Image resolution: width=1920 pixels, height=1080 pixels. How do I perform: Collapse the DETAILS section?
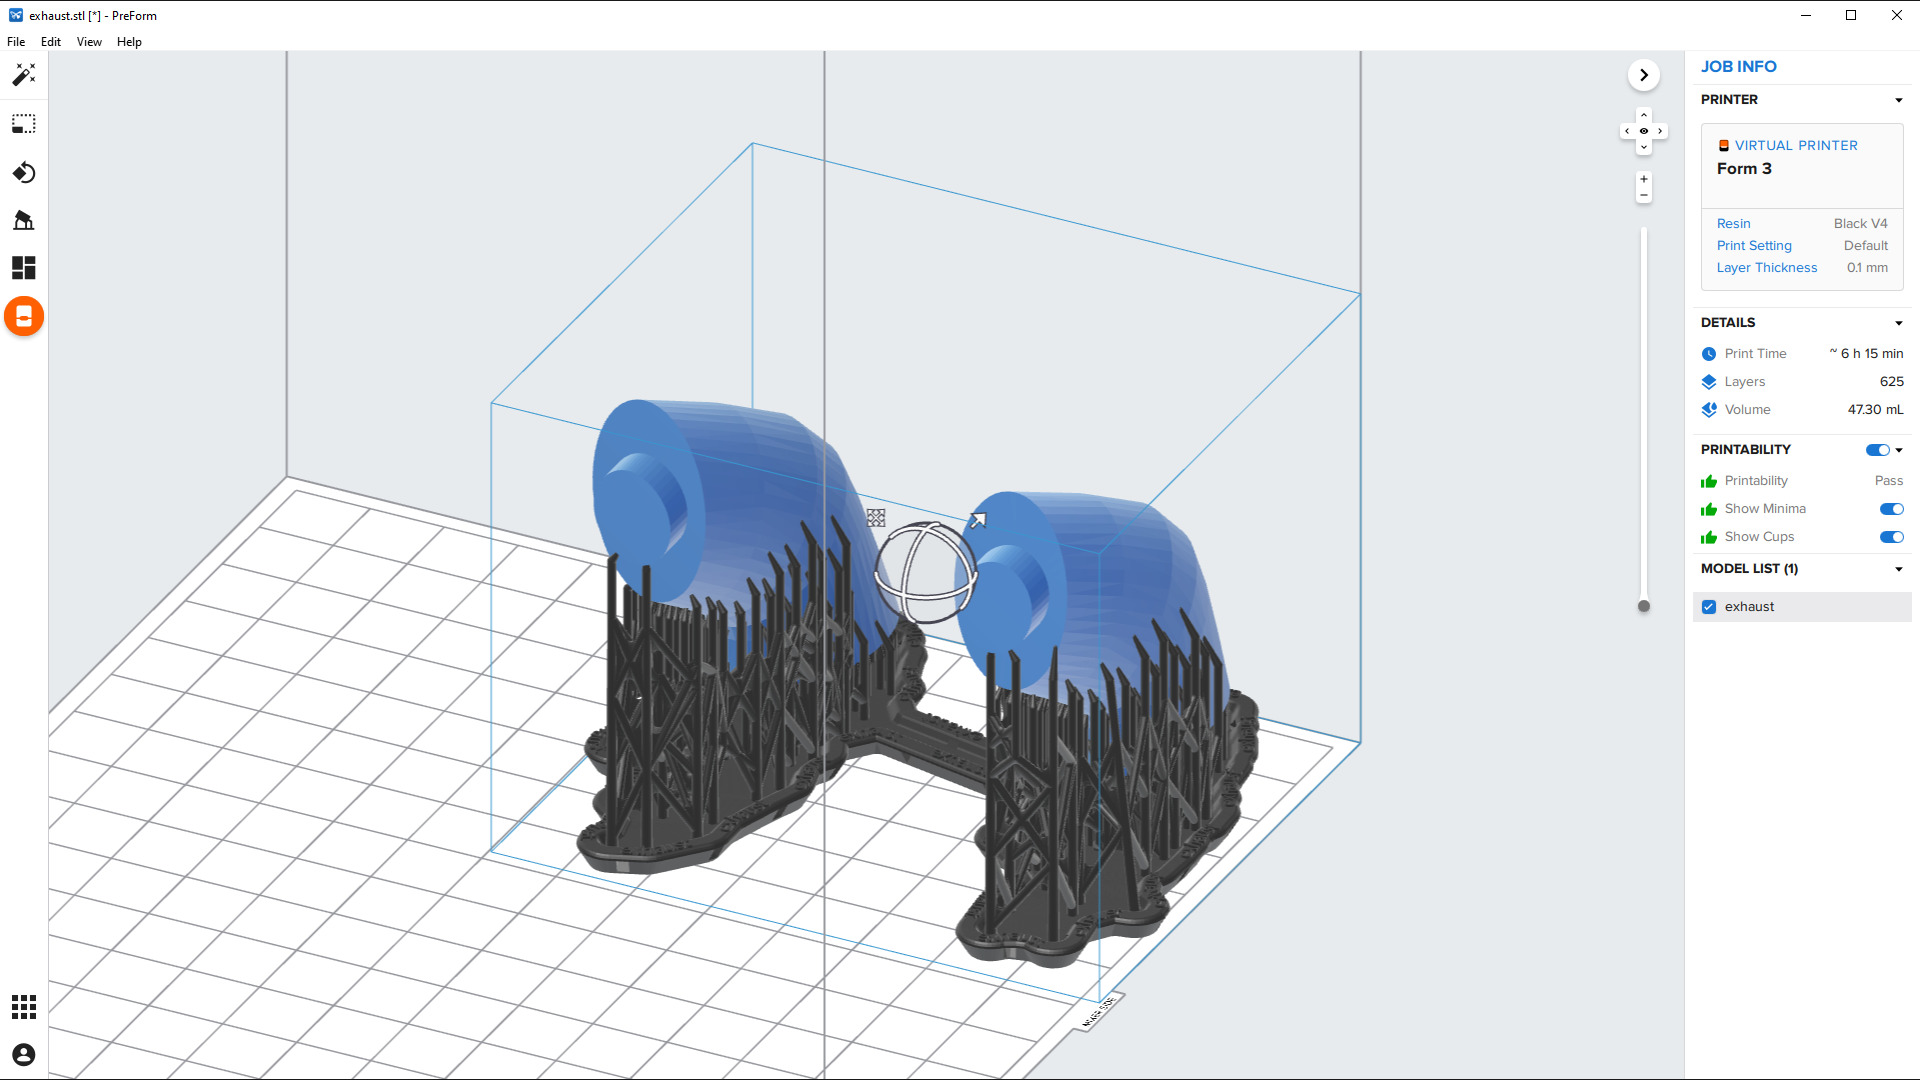1898,323
